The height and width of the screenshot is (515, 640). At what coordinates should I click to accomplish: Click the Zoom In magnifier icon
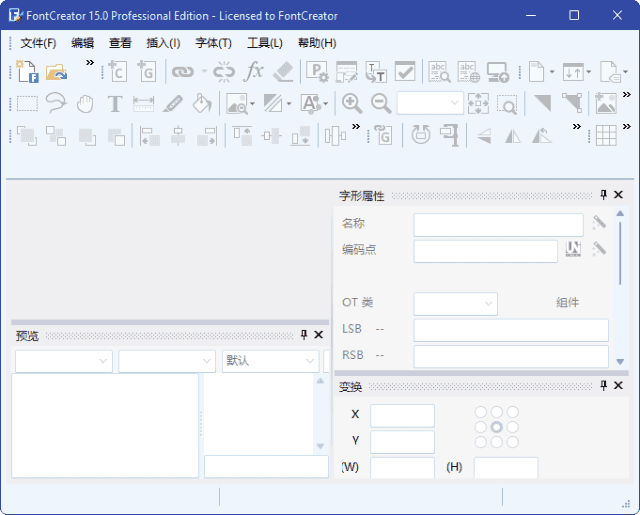click(x=351, y=103)
